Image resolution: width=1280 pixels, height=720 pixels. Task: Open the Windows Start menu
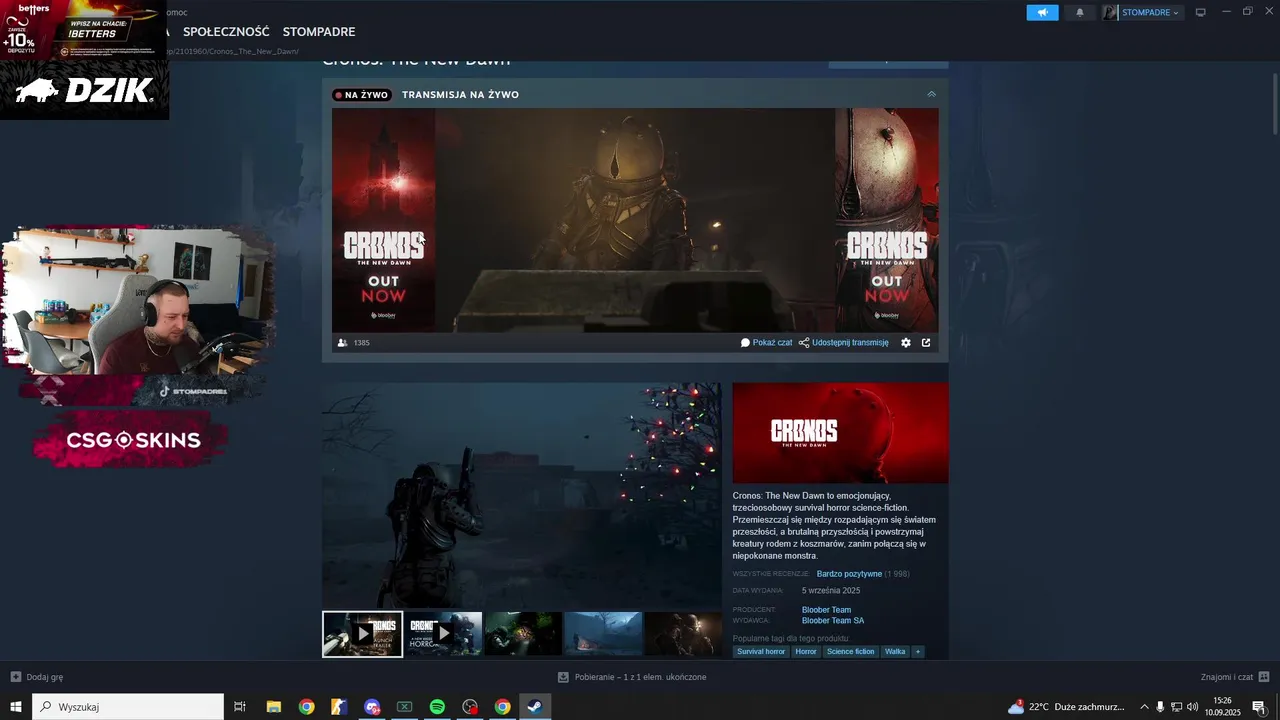(x=16, y=707)
